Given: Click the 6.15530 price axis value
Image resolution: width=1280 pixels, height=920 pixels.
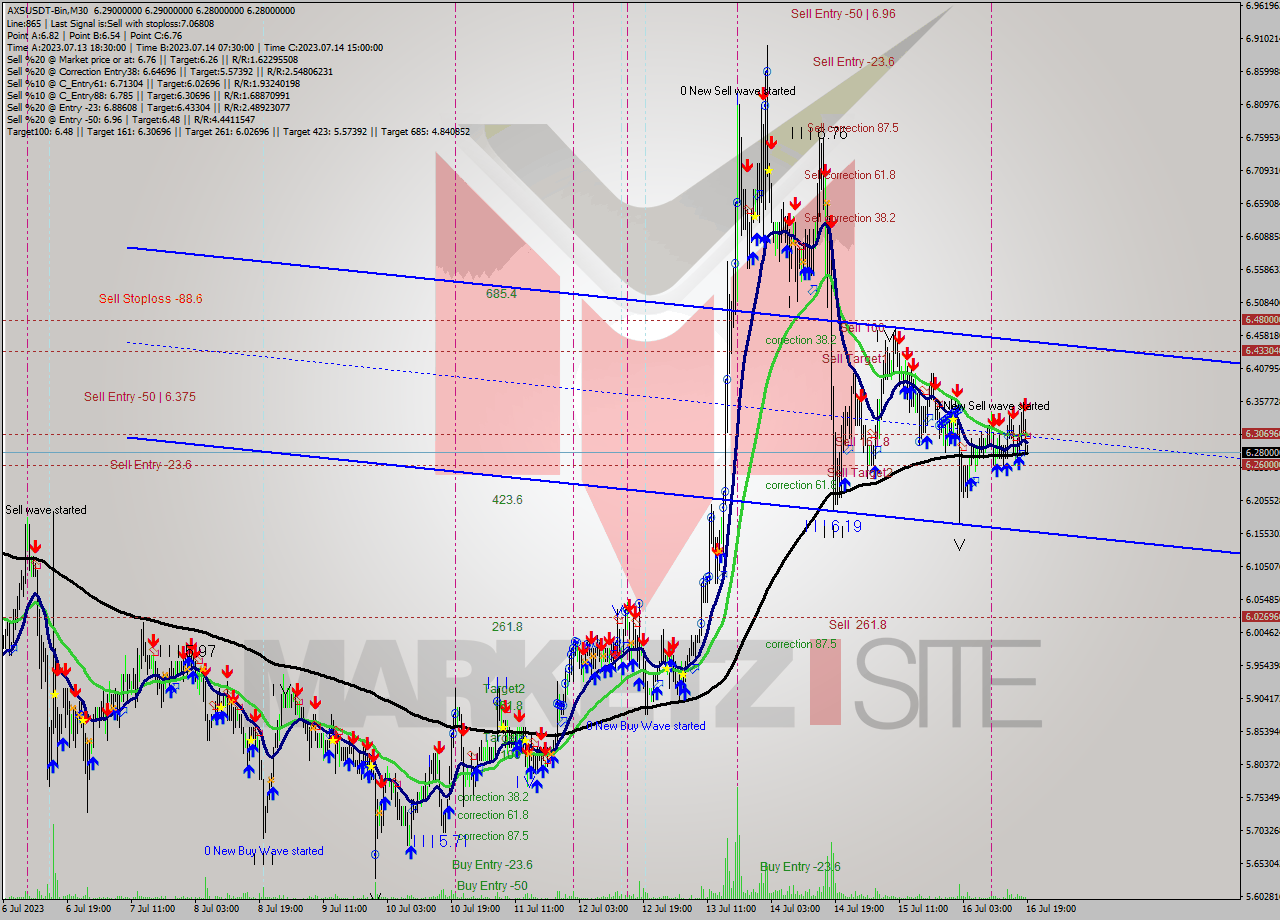Looking at the screenshot, I should 1262,533.
